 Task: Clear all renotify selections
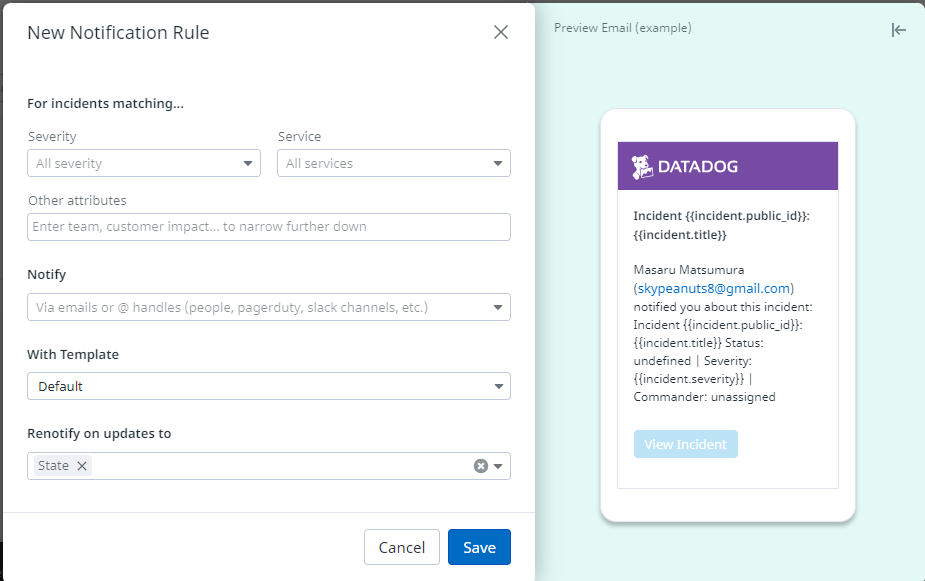[480, 466]
